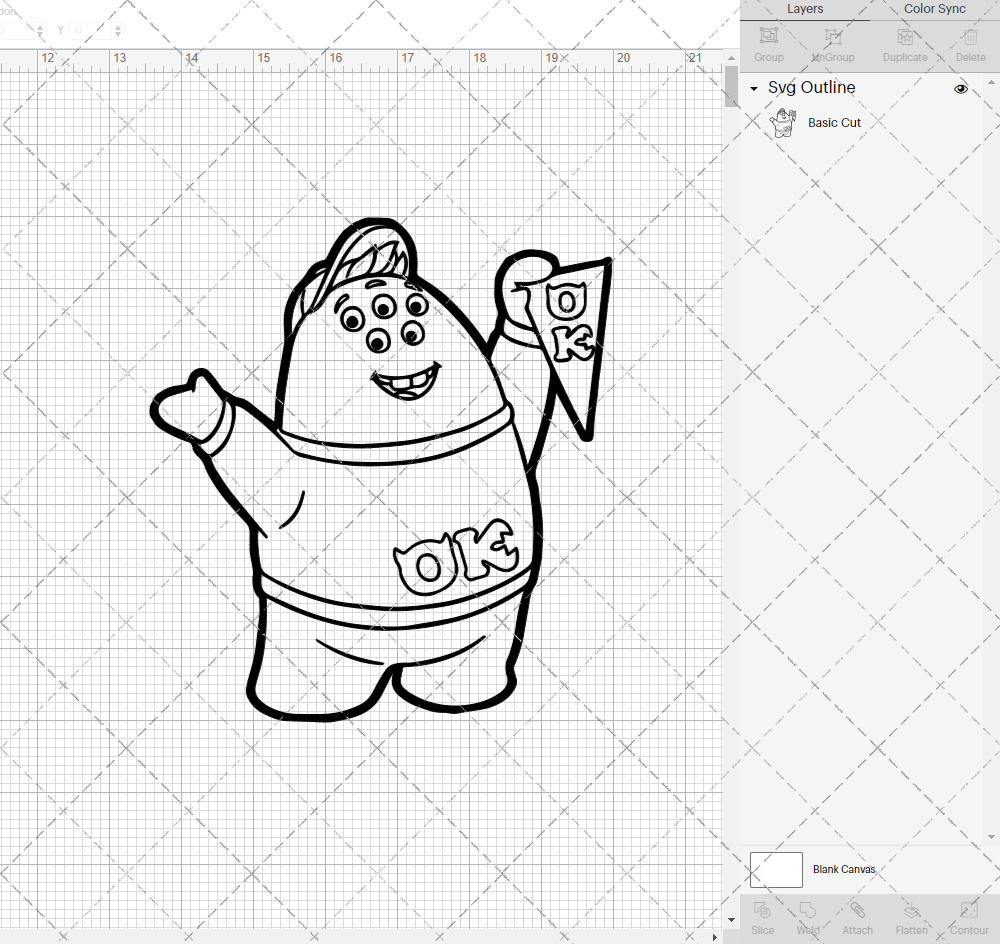
Task: Select the monster outline artwork on canvas
Action: pyautogui.click(x=381, y=470)
